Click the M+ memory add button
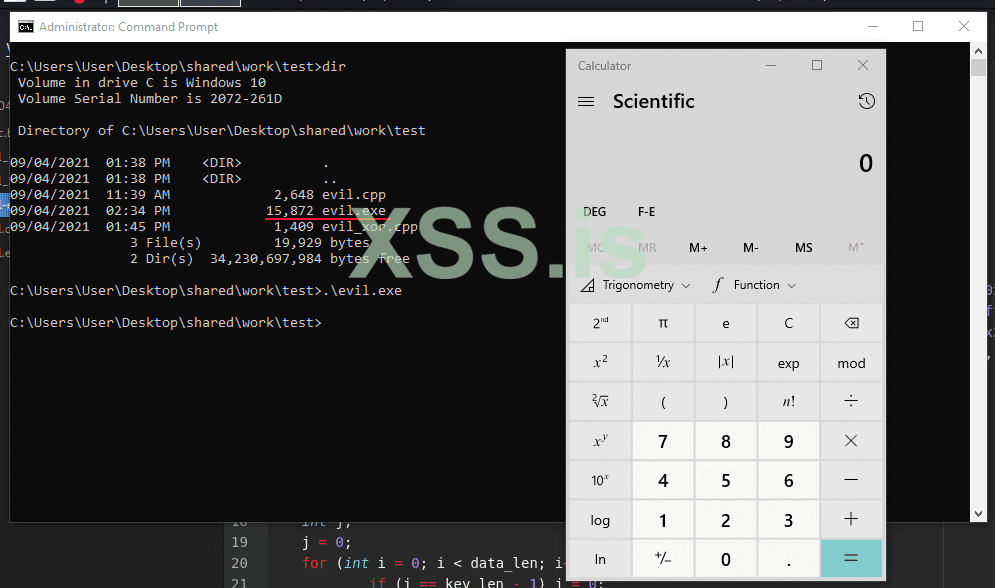This screenshot has height=588, width=995. (x=698, y=248)
